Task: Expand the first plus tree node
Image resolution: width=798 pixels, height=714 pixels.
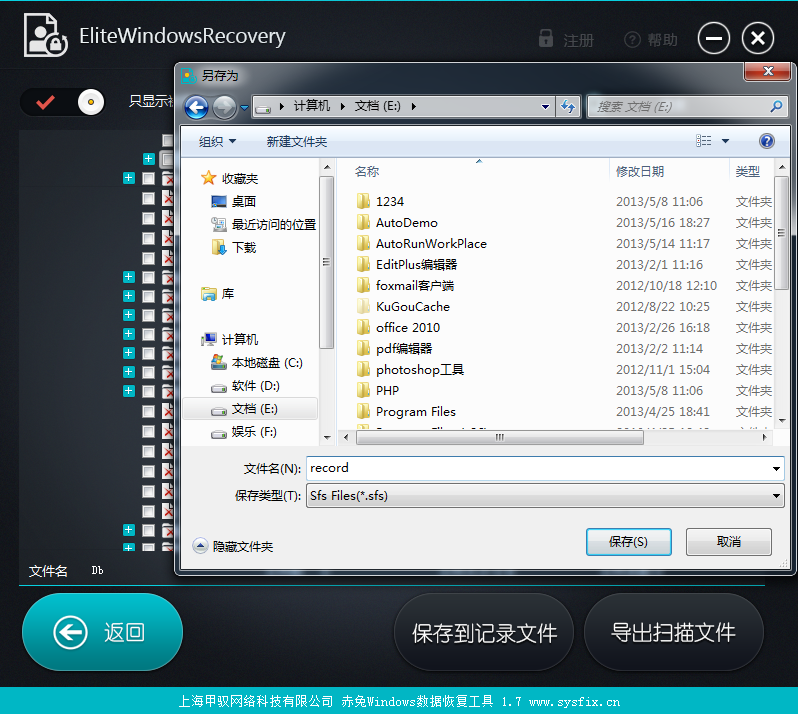Action: [149, 159]
